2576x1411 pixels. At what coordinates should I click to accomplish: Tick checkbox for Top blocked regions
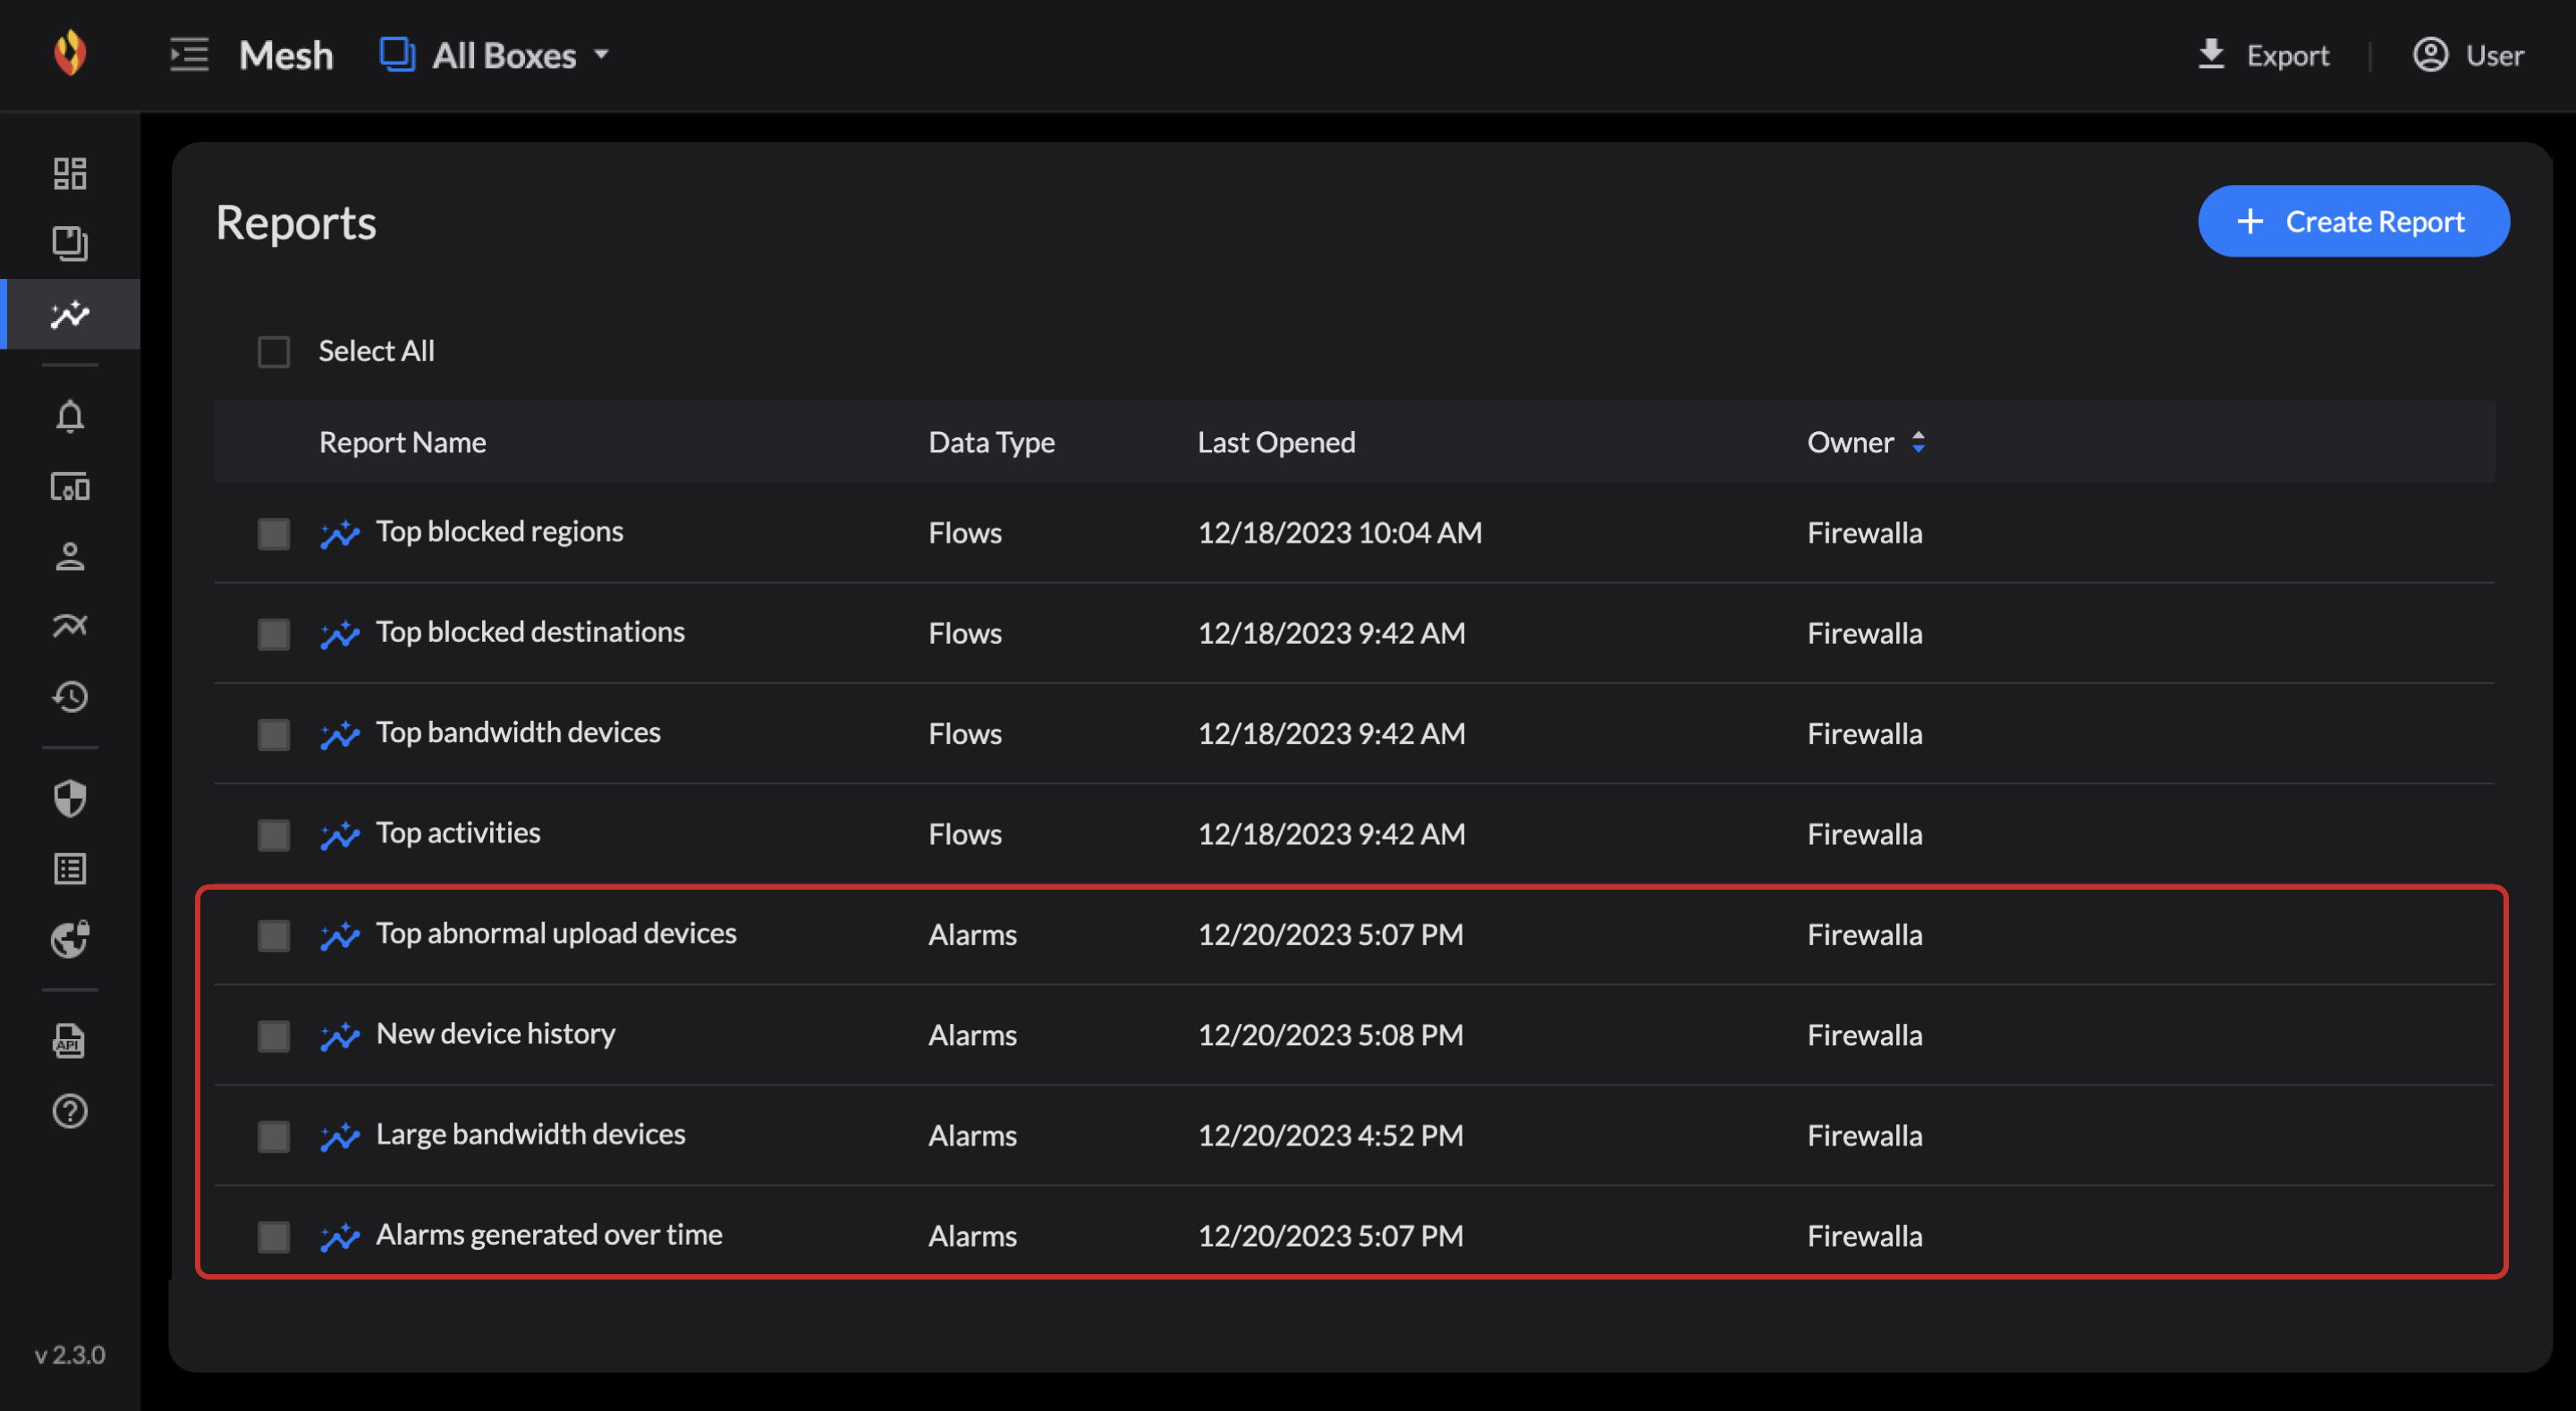274,534
